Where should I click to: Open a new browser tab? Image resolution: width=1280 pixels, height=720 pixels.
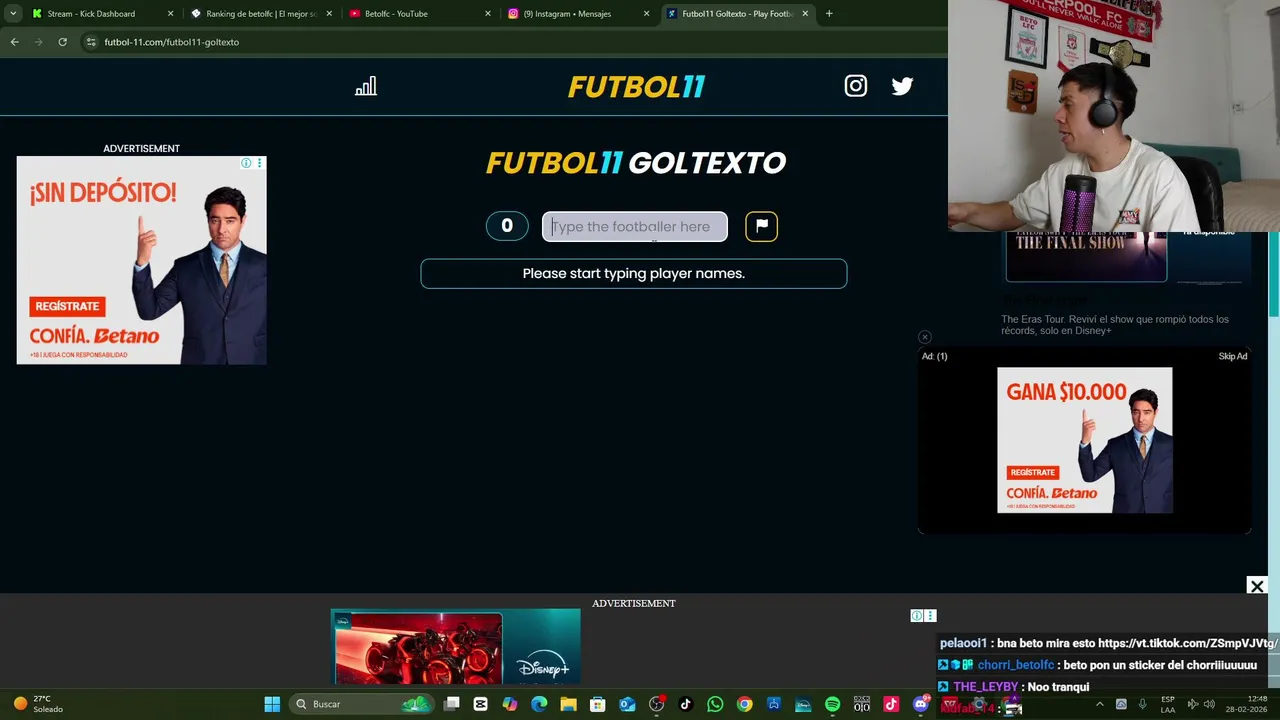click(x=829, y=14)
